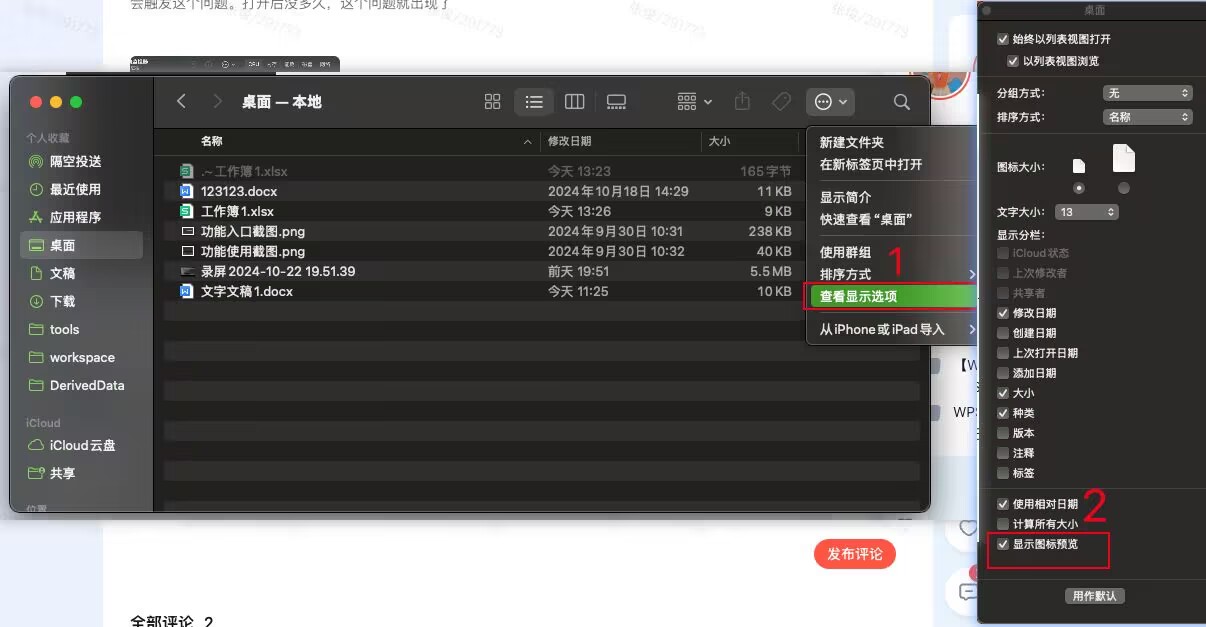Enable the 计算所有大小 checkbox

click(1003, 524)
